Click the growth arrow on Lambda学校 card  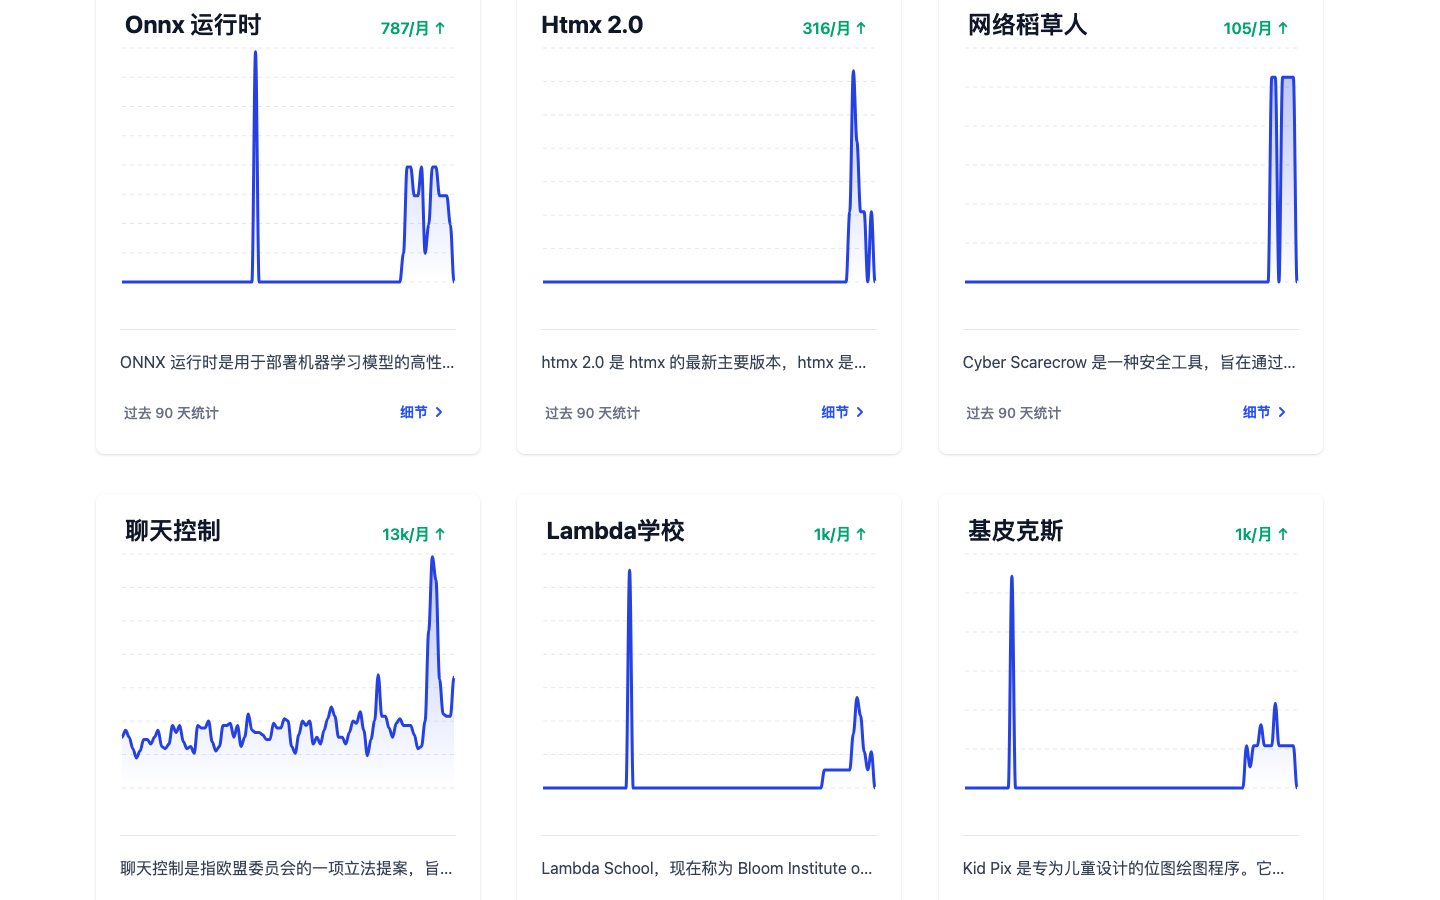pos(863,534)
